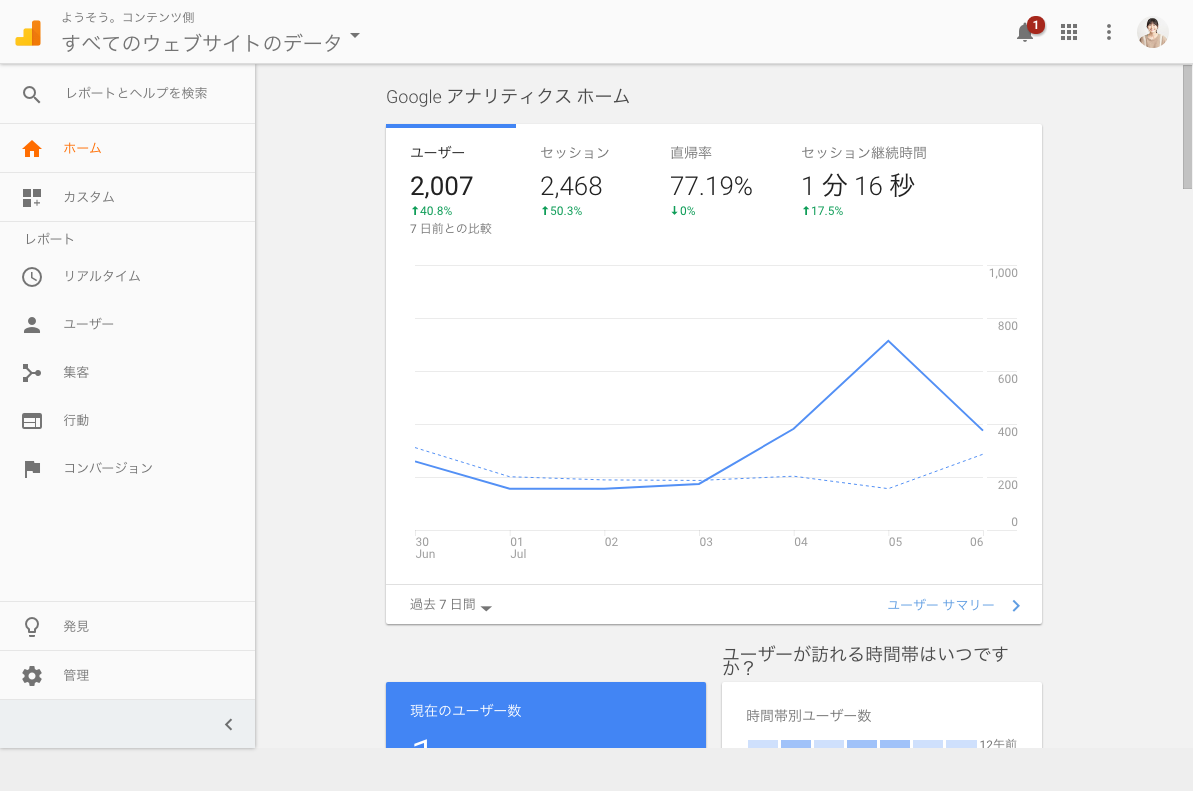
Task: Click the カスタム dashboard icon
Action: pyautogui.click(x=32, y=198)
